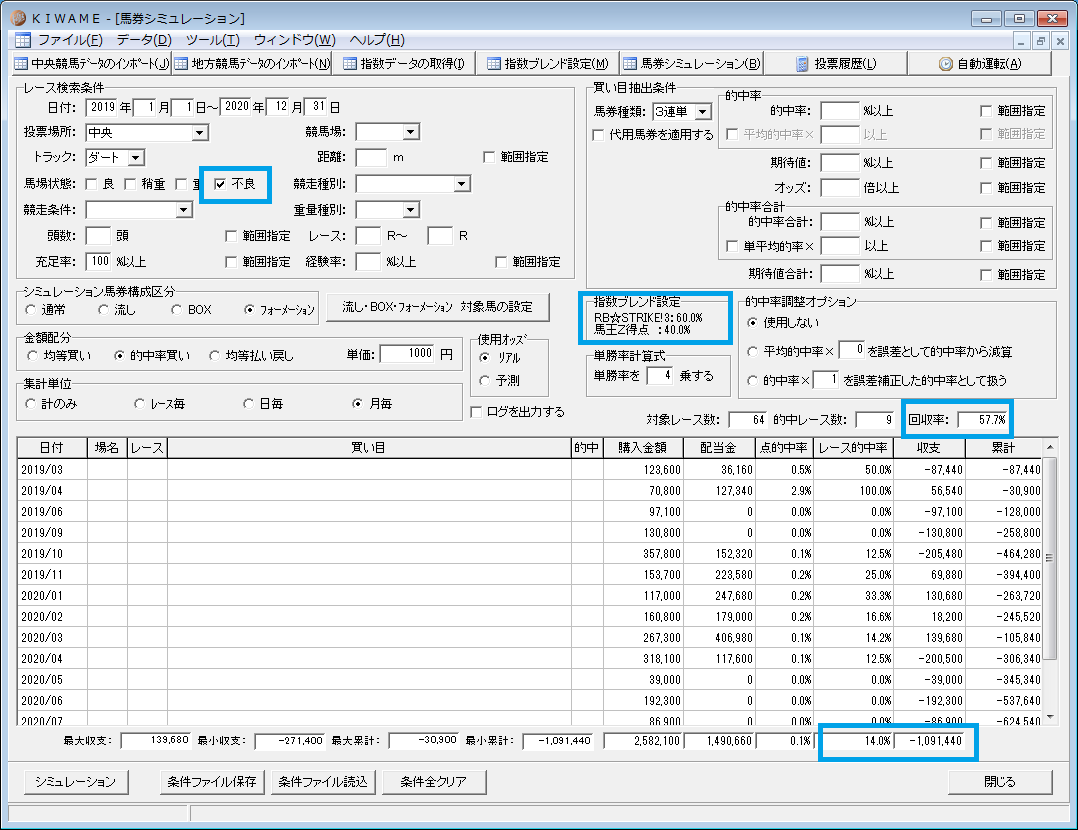Enable 代用馬券を適用する checkbox
Viewport: 1078px width, 830px height.
598,135
